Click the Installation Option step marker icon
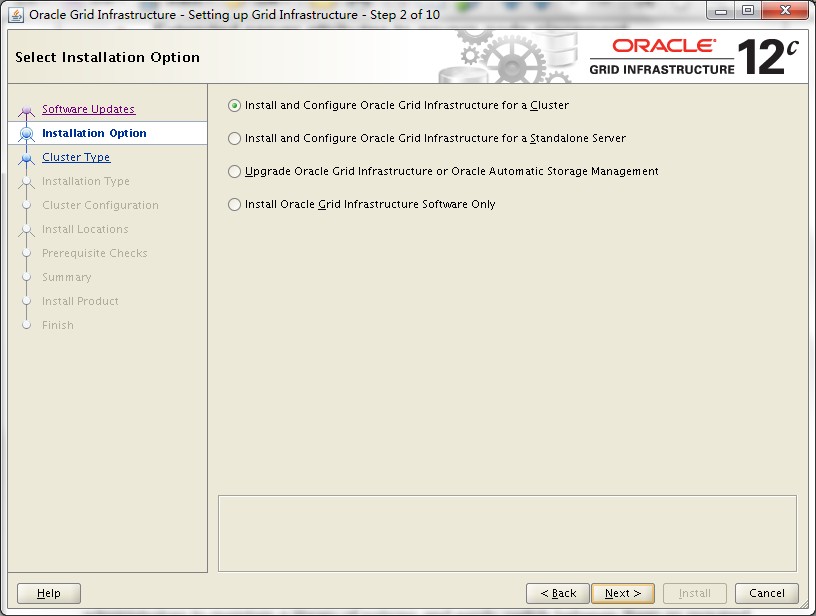This screenshot has width=816, height=616. 27,134
